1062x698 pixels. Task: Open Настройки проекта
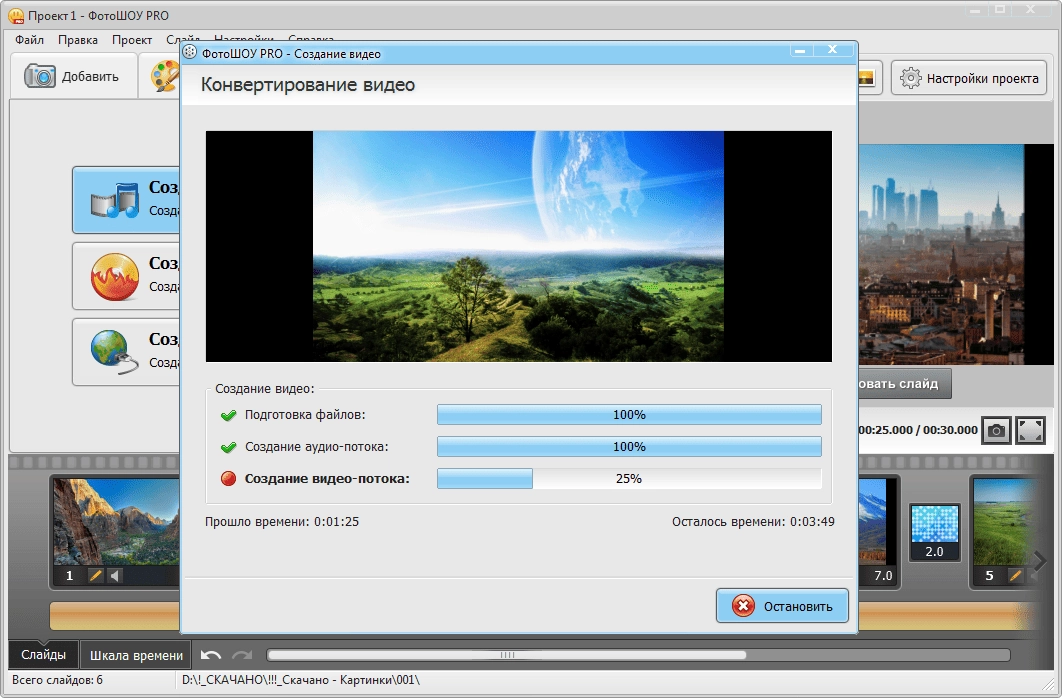pyautogui.click(x=969, y=79)
